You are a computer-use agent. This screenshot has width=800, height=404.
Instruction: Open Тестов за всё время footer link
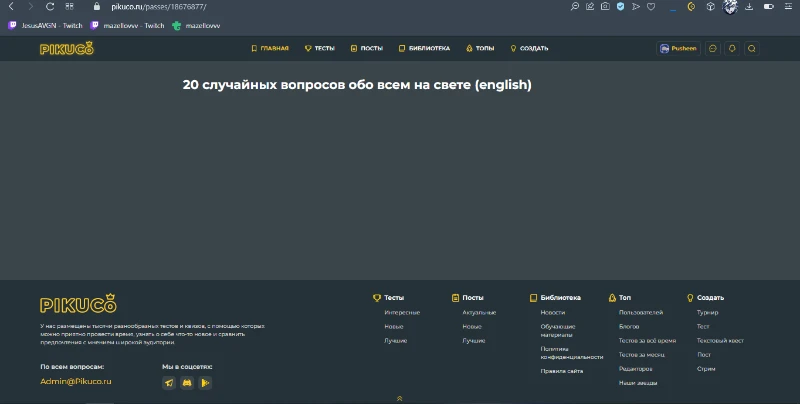coord(647,341)
